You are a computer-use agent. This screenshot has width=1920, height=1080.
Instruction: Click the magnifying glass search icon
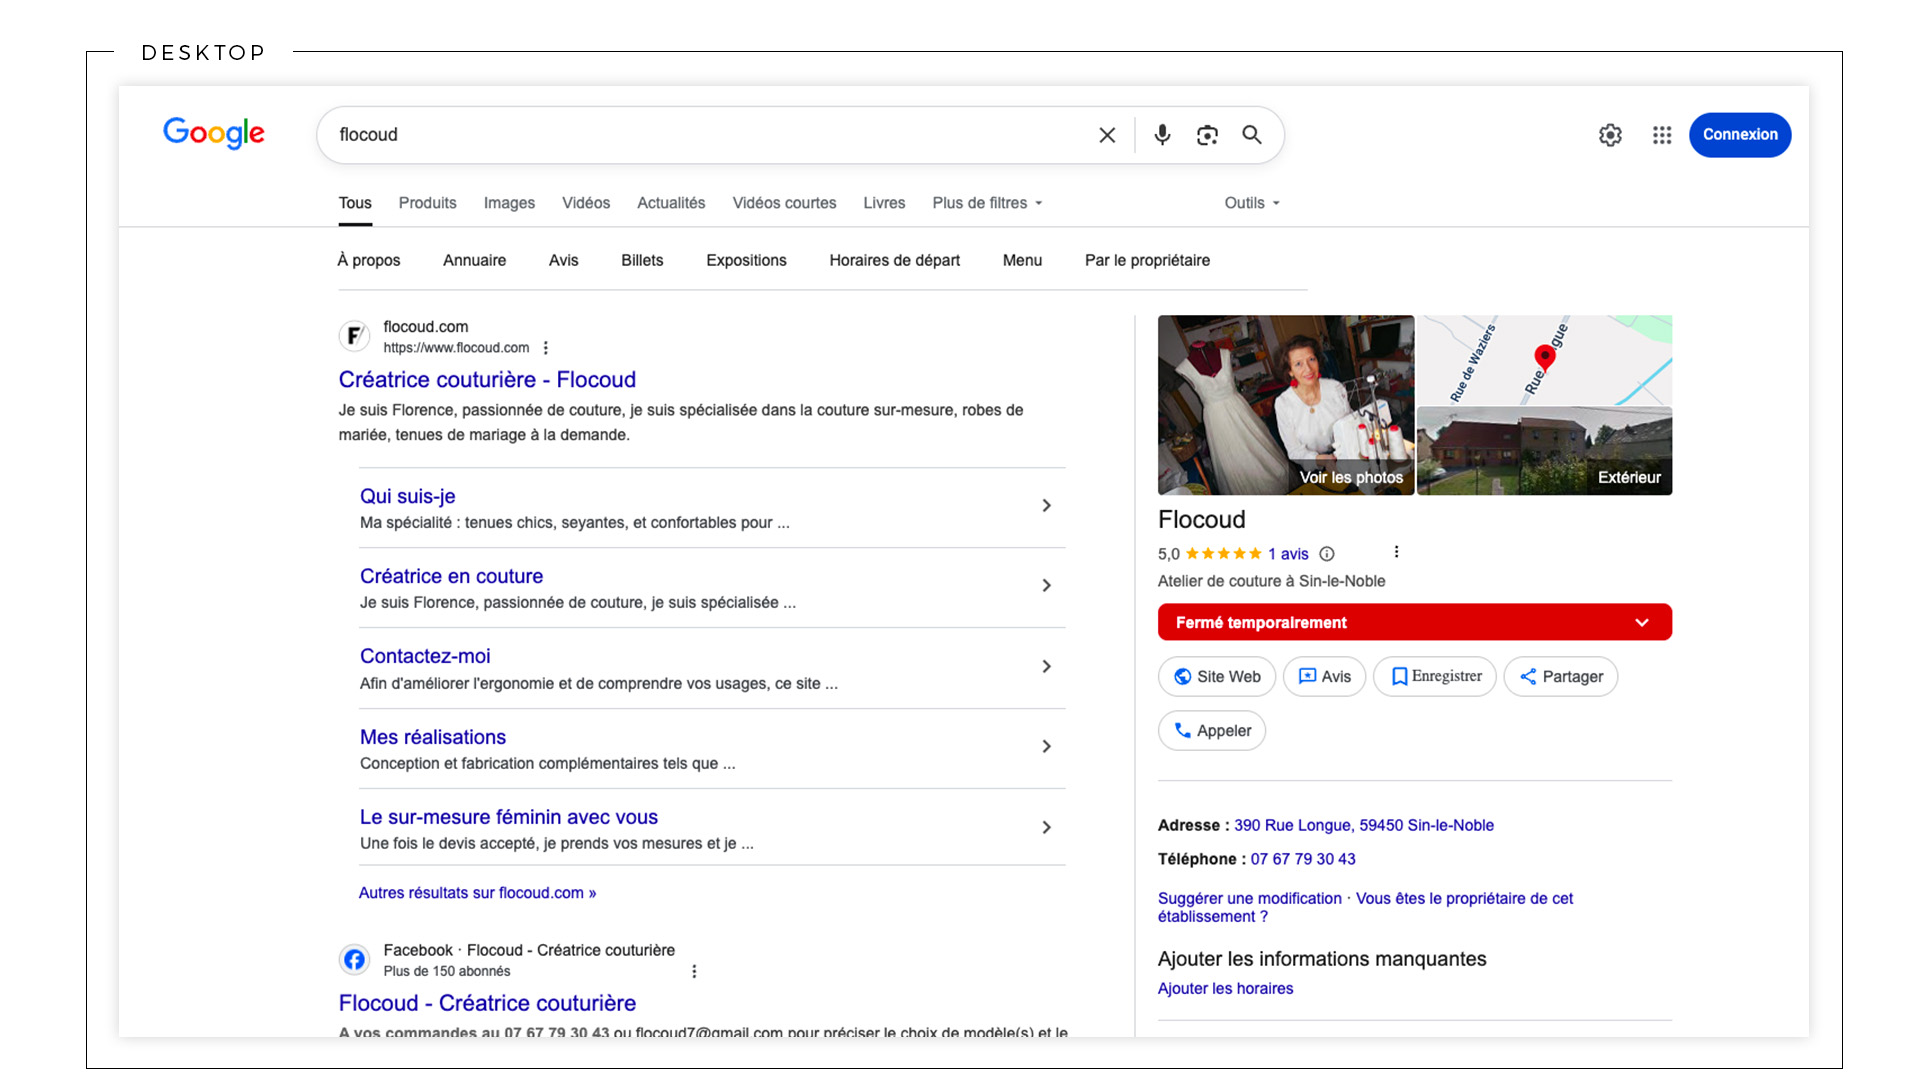[1252, 135]
